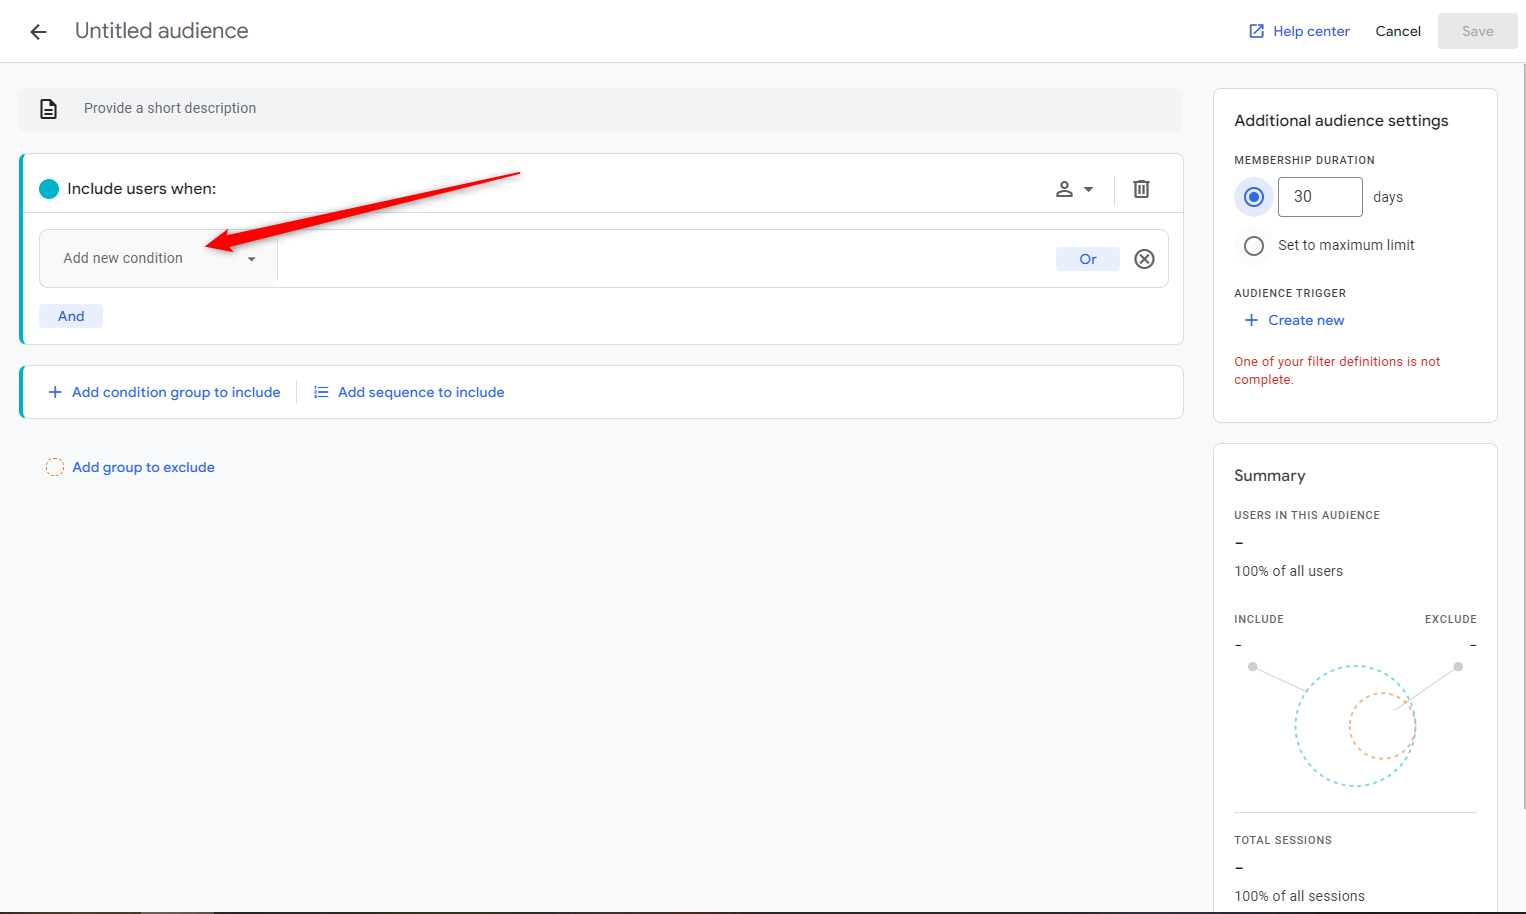Click the back arrow icon
Viewport: 1526px width, 914px height.
[x=38, y=32]
